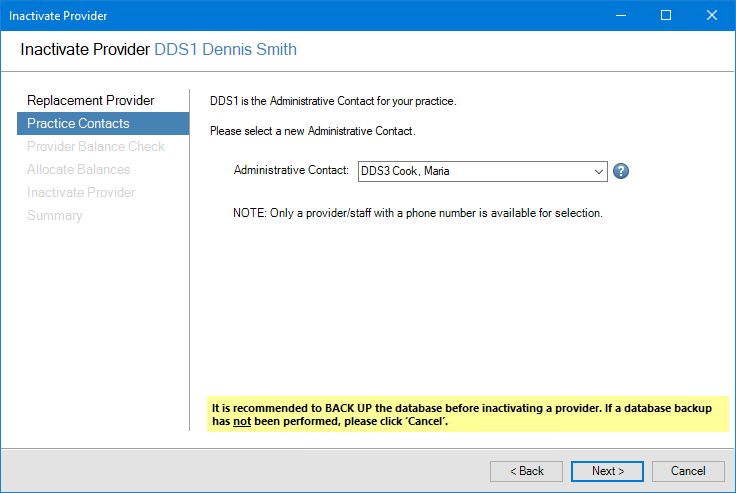This screenshot has width=736, height=493.
Task: Select the Replacement Provider step in sidebar
Action: click(x=91, y=100)
